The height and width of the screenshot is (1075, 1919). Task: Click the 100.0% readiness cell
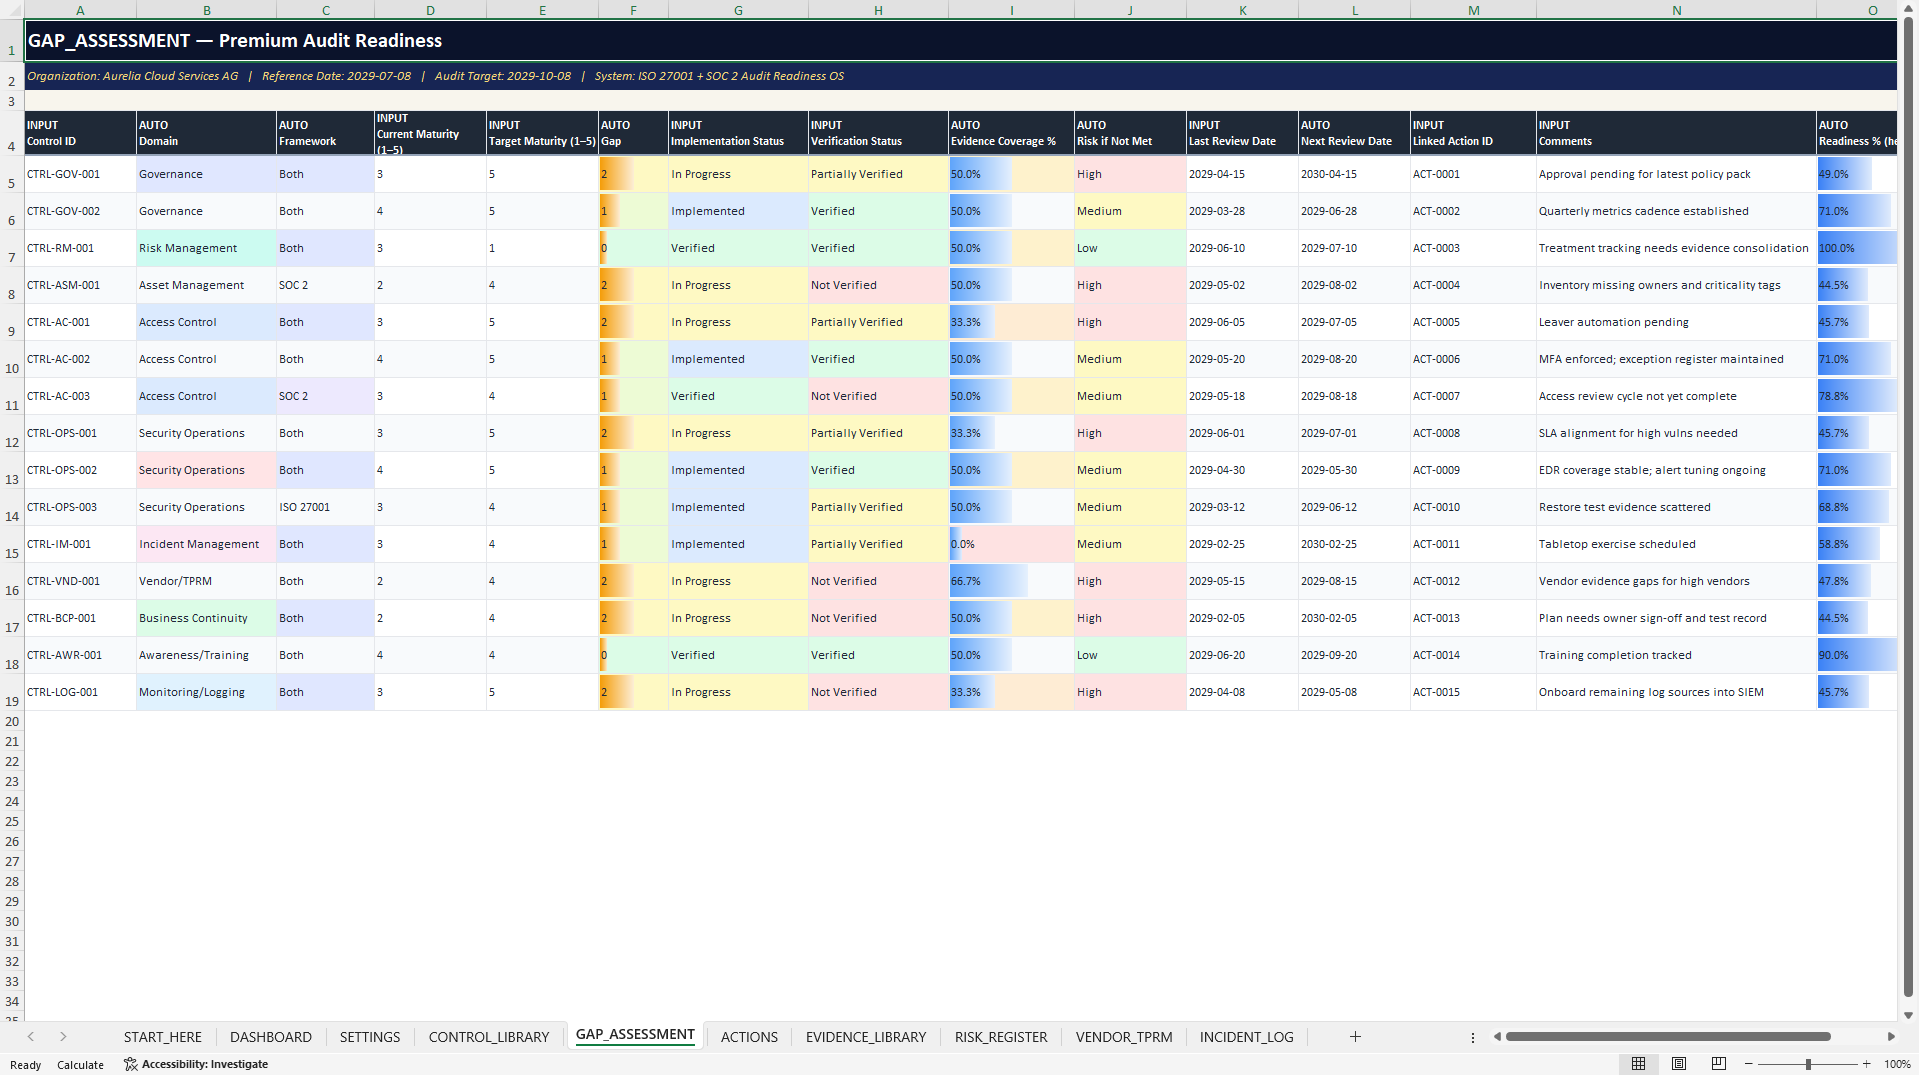pyautogui.click(x=1857, y=248)
